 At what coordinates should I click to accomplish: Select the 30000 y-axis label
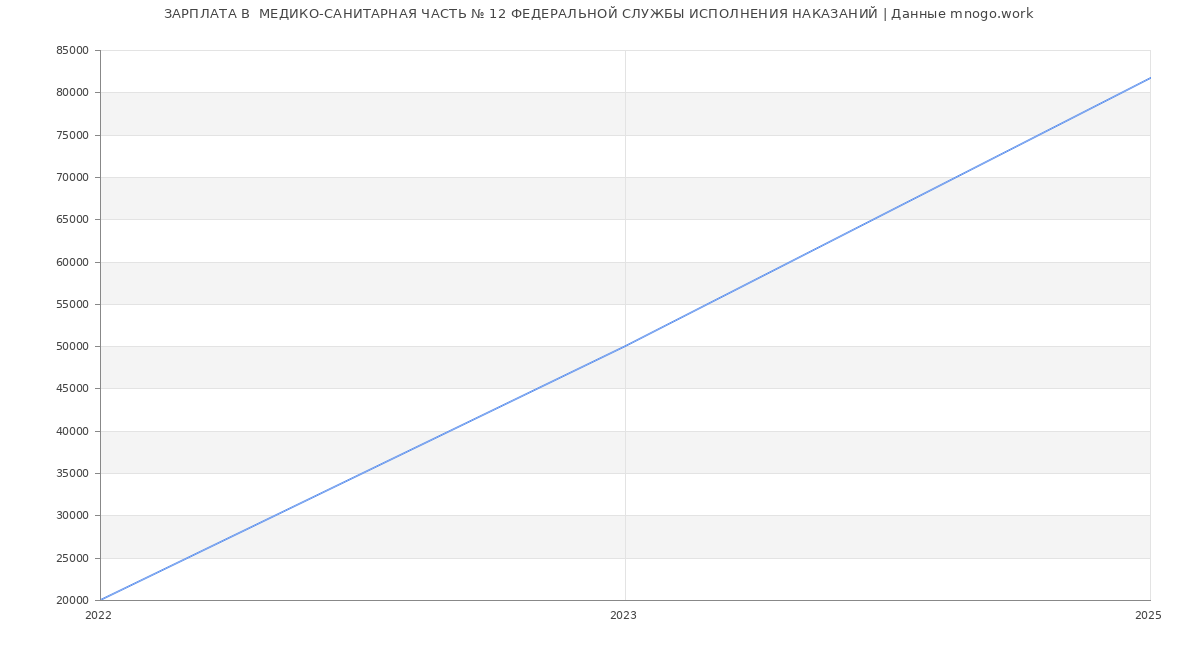[x=72, y=516]
